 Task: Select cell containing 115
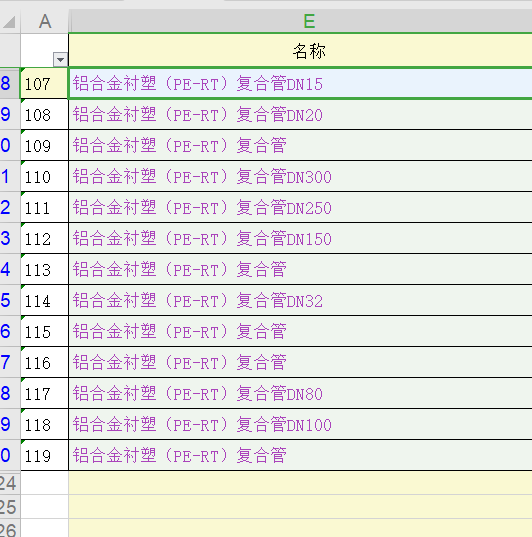point(45,331)
